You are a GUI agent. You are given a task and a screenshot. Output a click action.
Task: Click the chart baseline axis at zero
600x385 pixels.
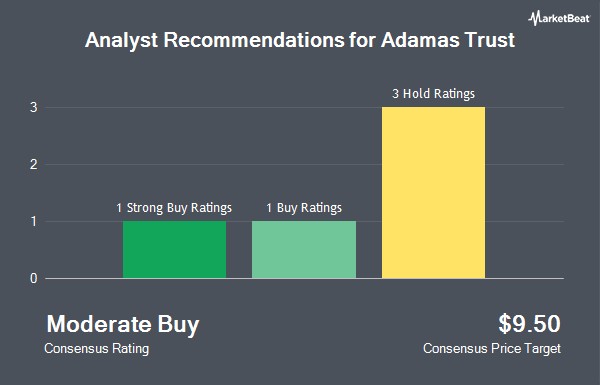[304, 279]
